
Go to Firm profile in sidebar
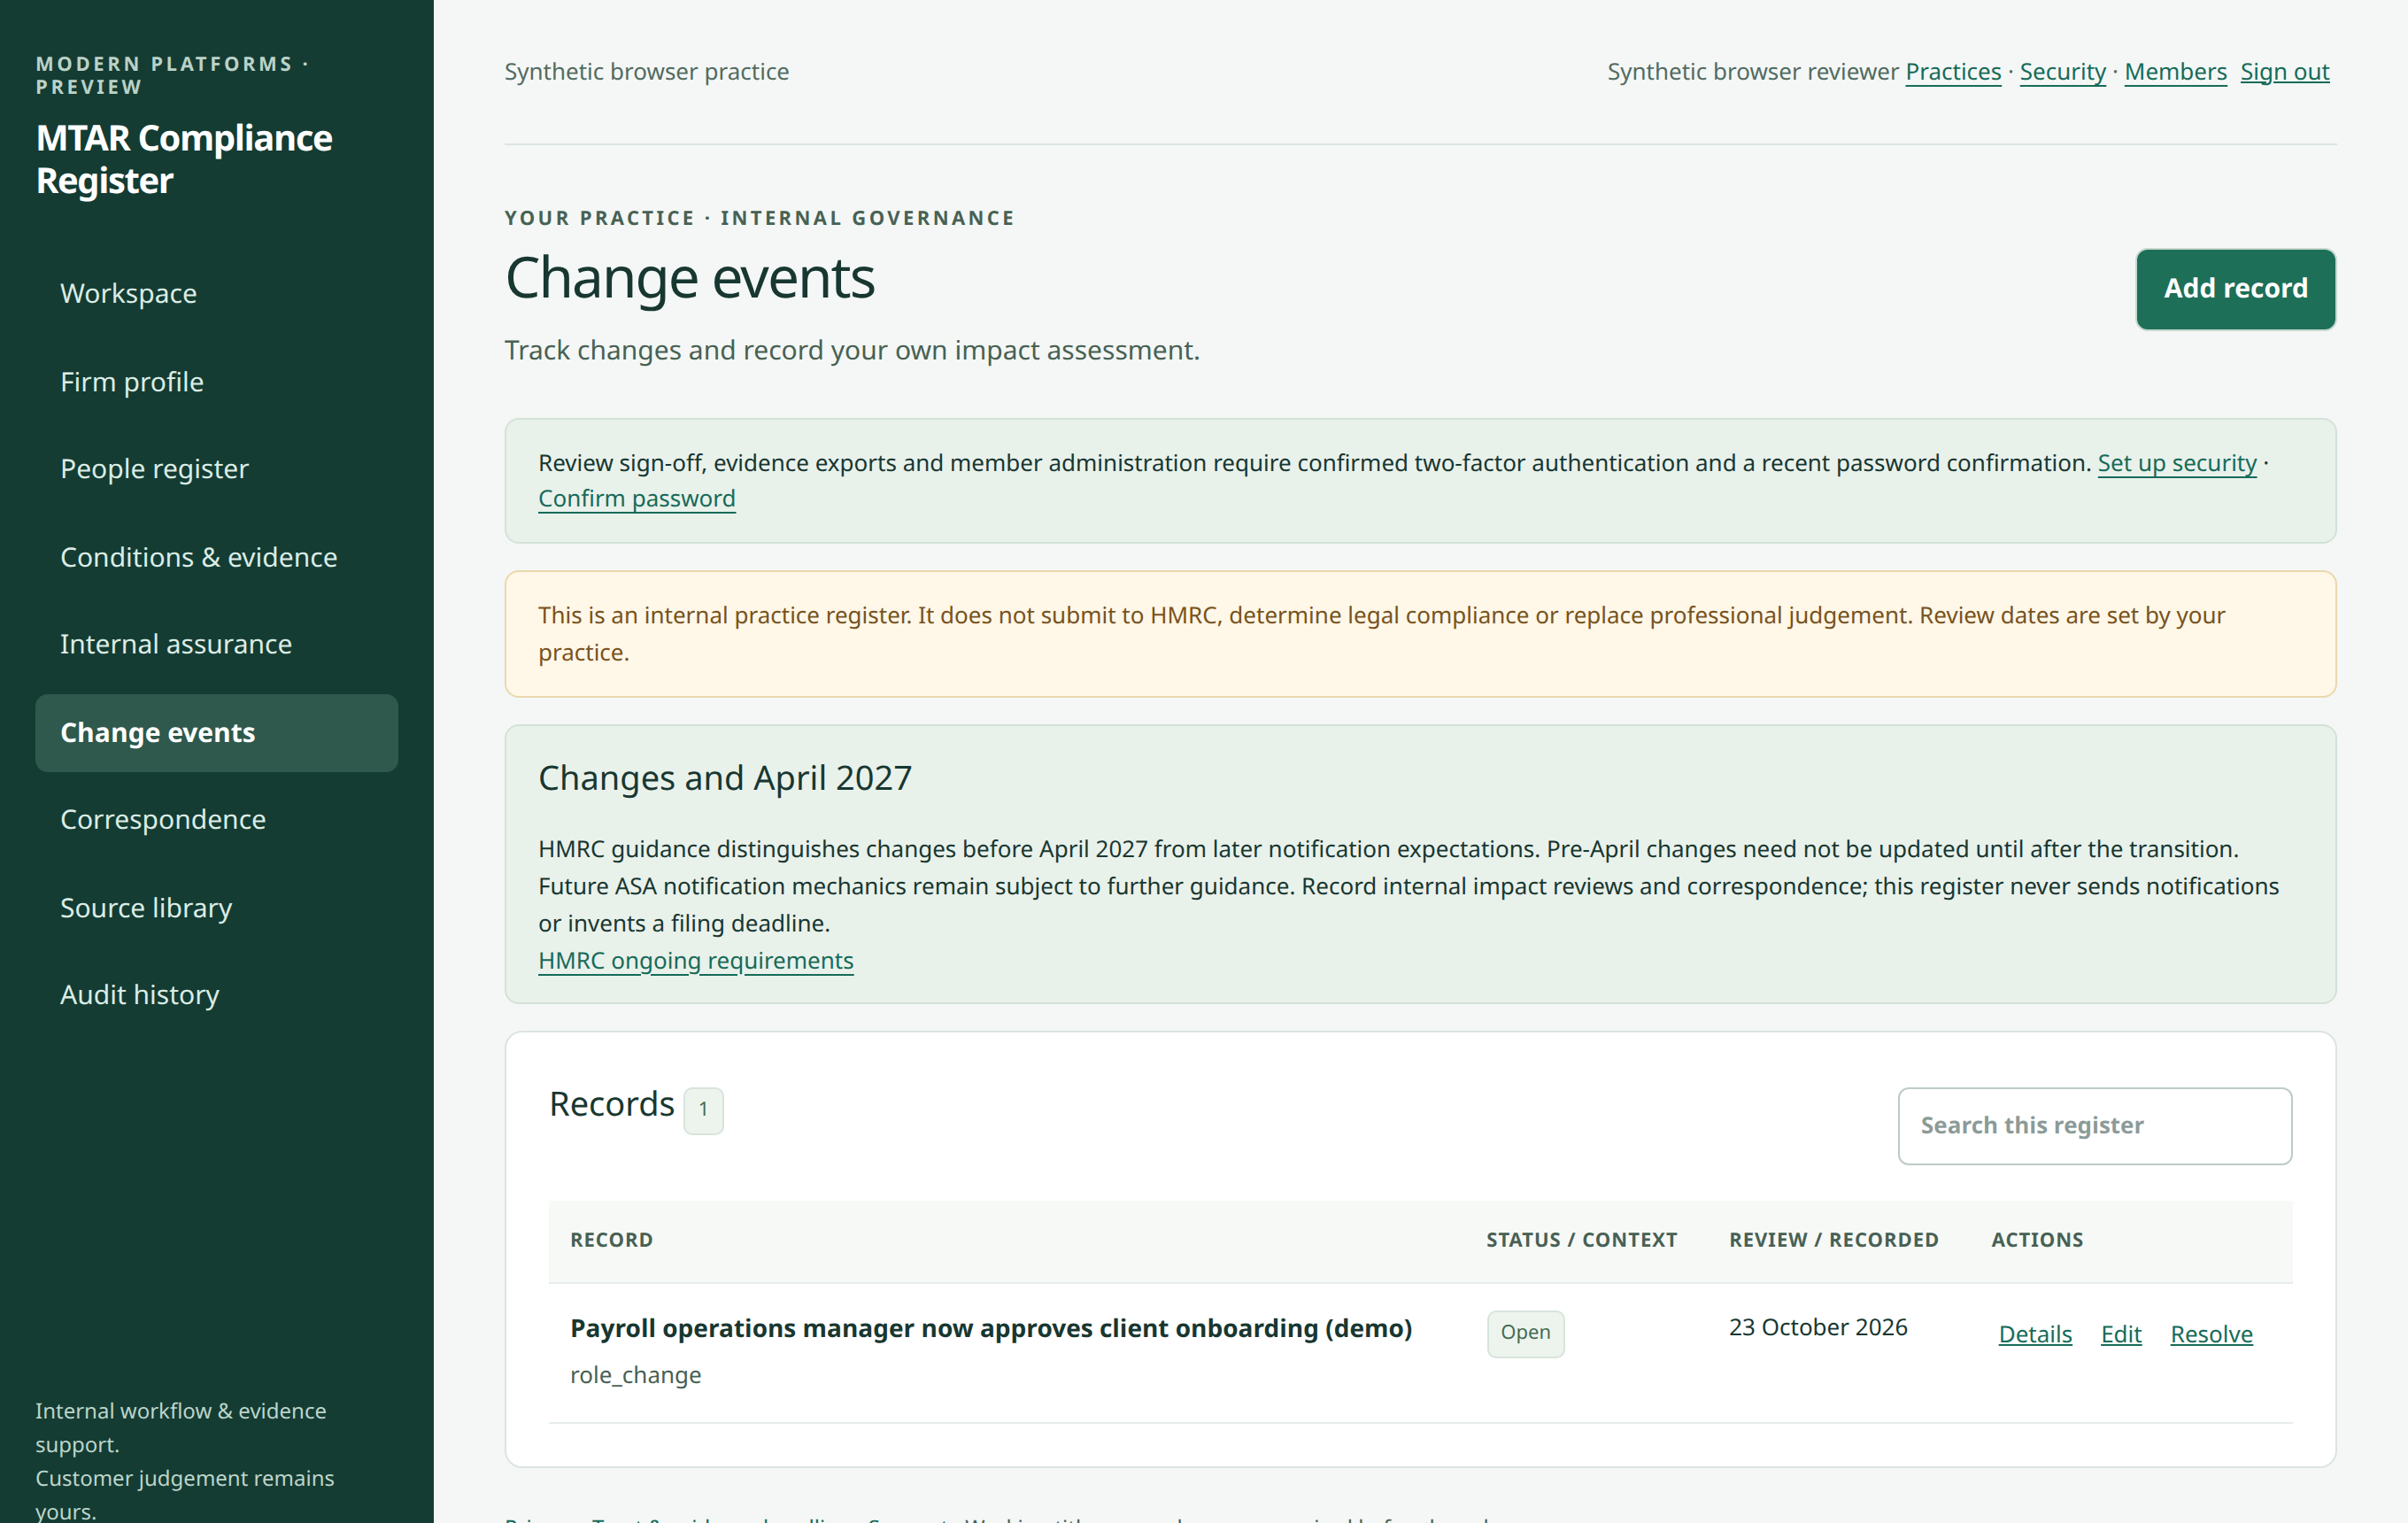[216, 381]
